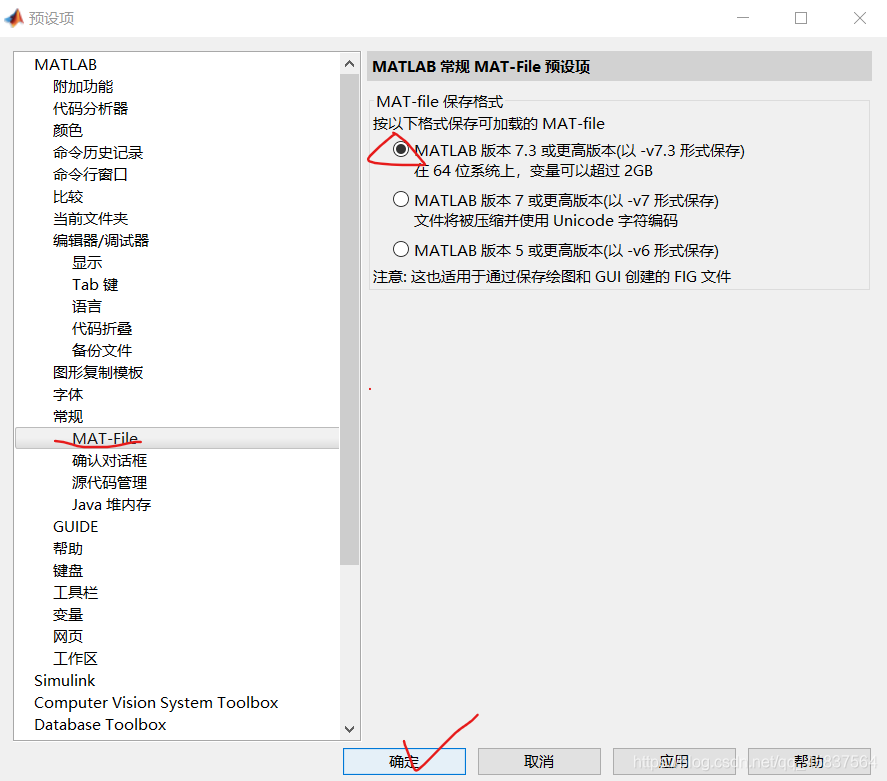Select 源代码管理 under 常规

point(110,483)
